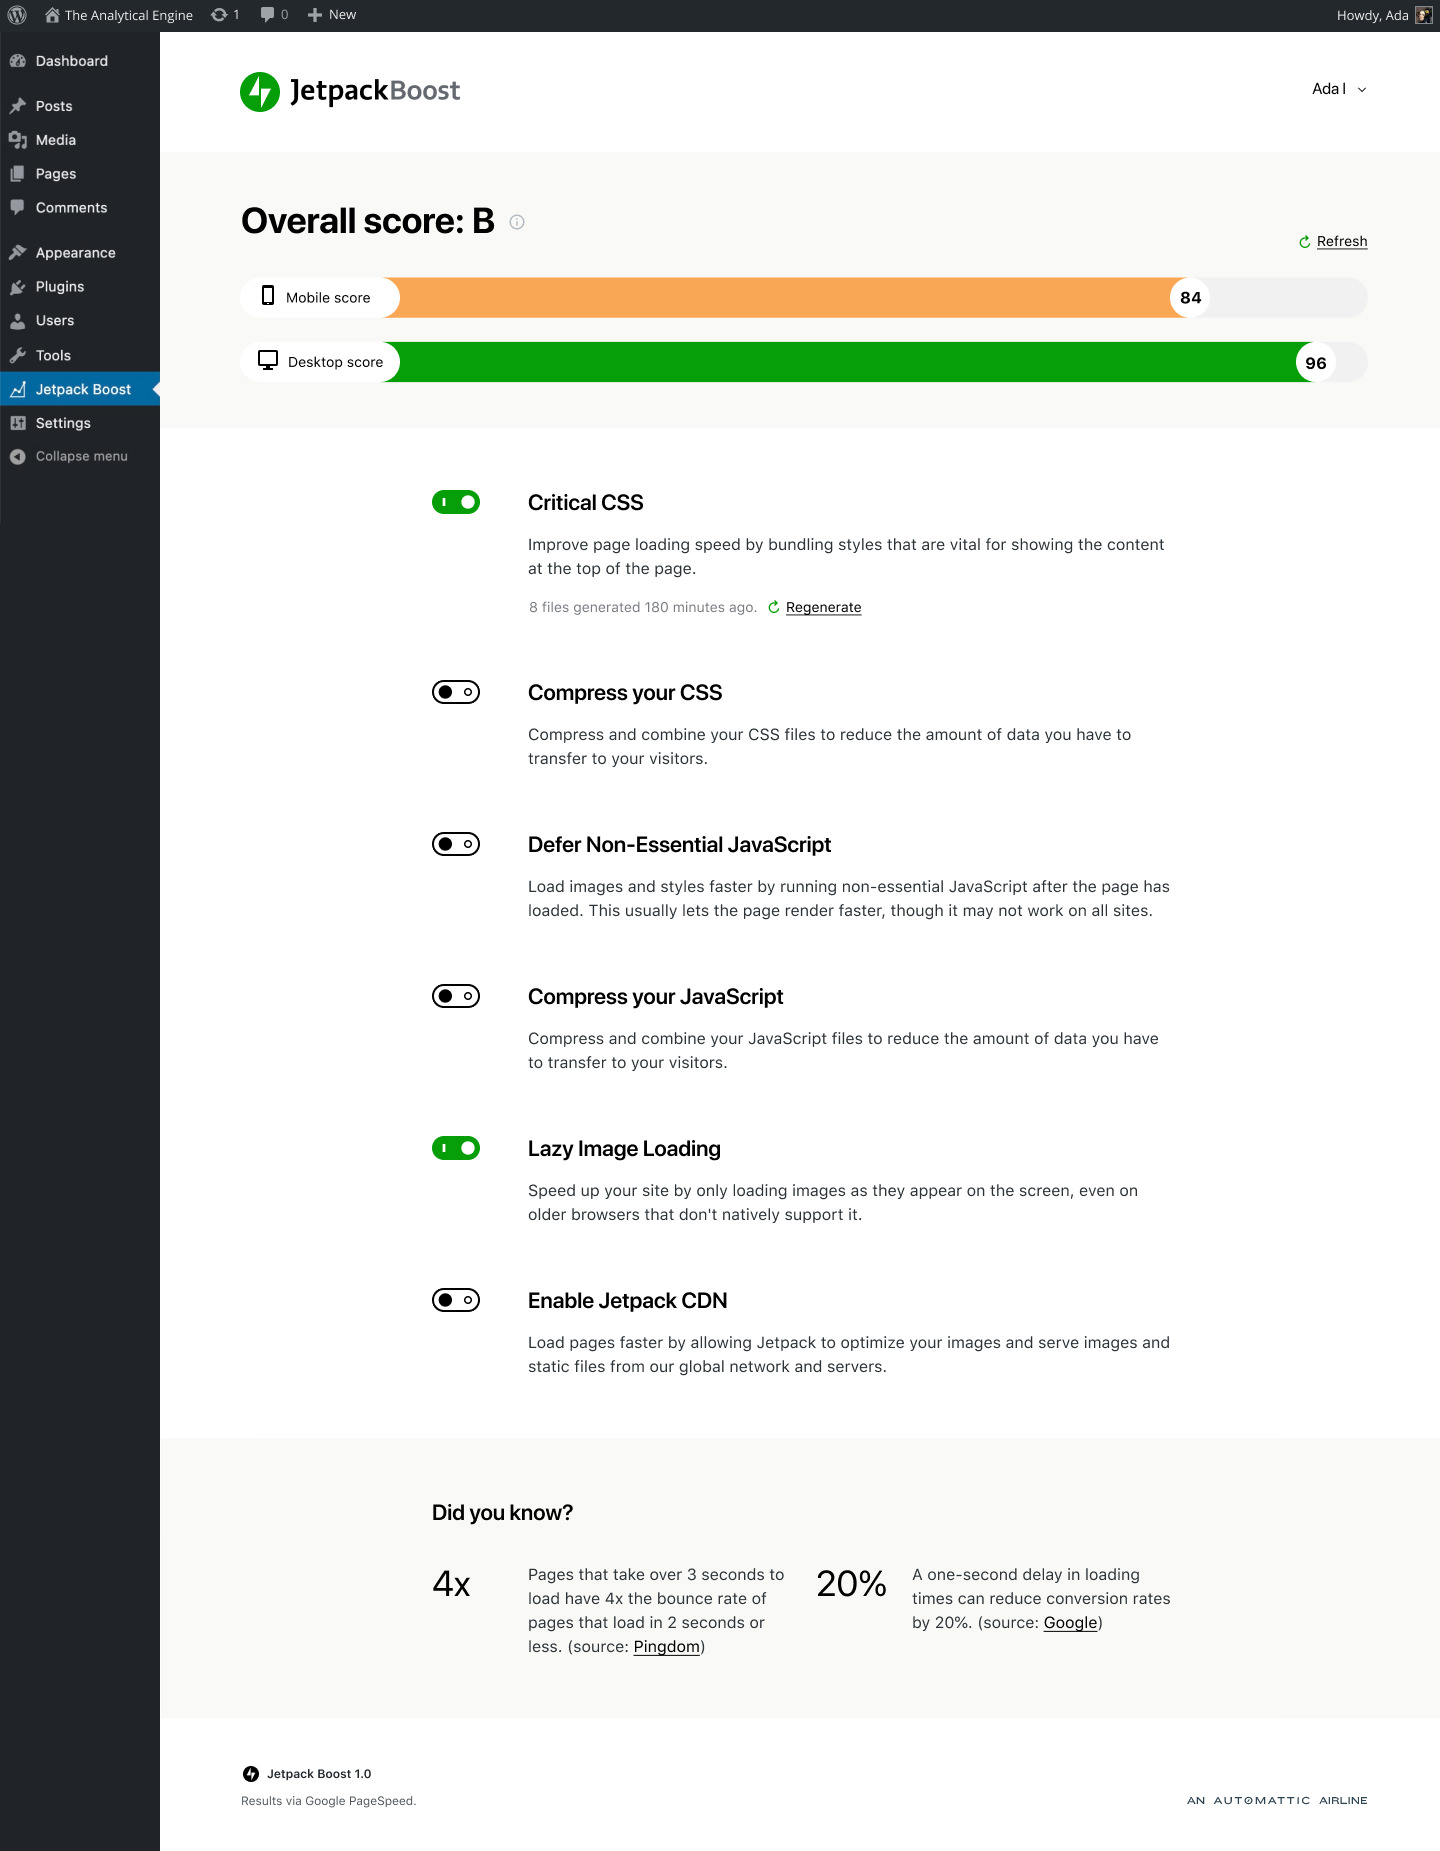
Task: Go to Appearance in the sidebar
Action: point(75,253)
